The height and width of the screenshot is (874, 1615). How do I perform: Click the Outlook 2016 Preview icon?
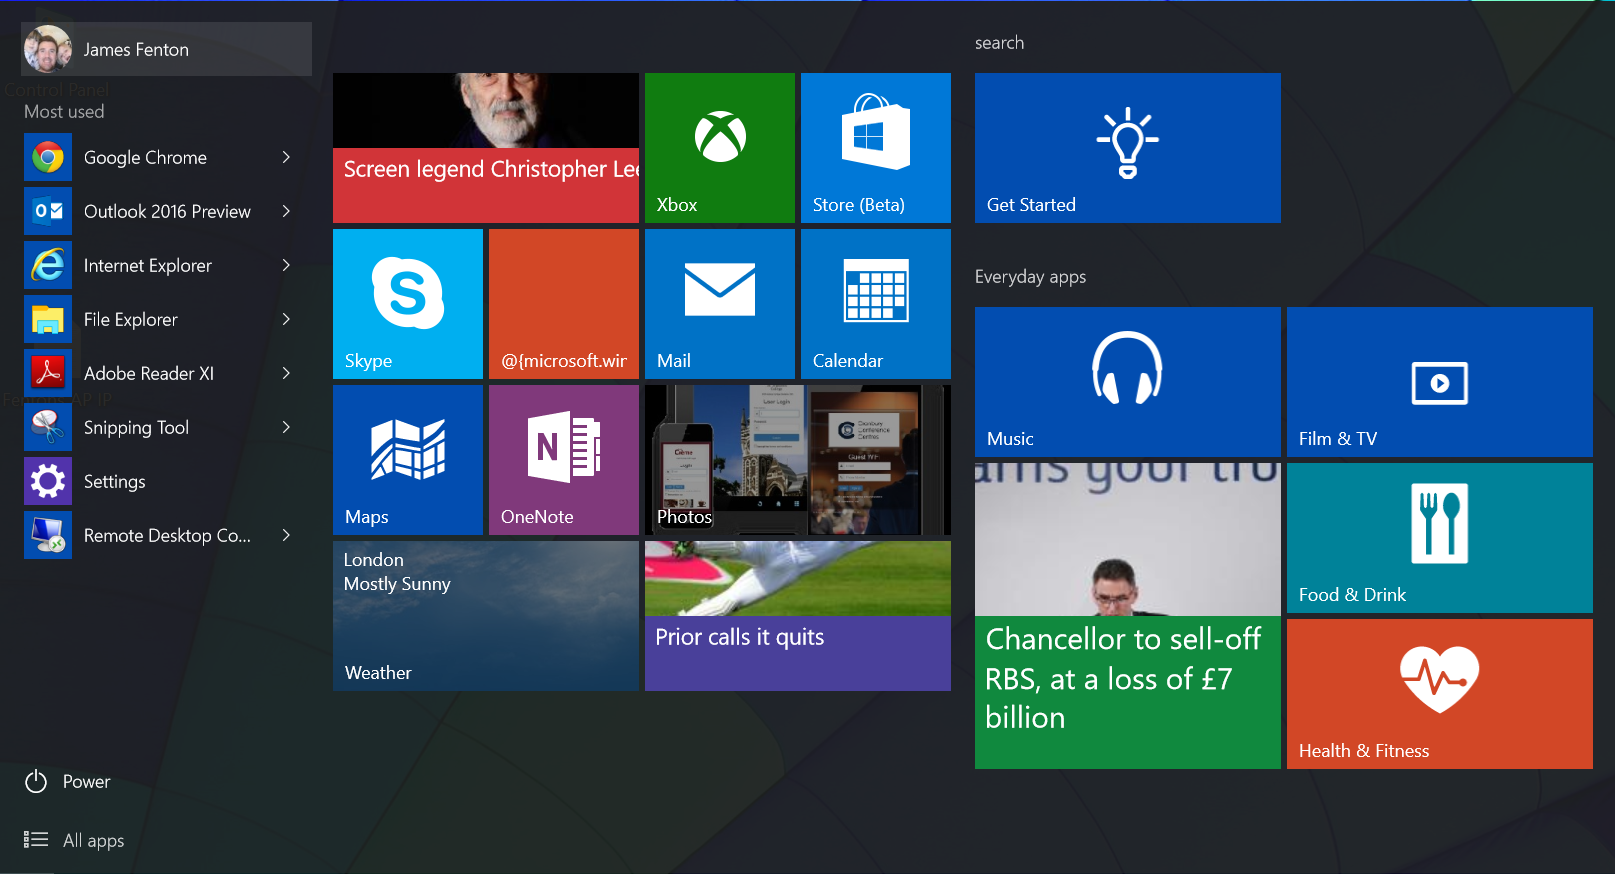pyautogui.click(x=48, y=211)
